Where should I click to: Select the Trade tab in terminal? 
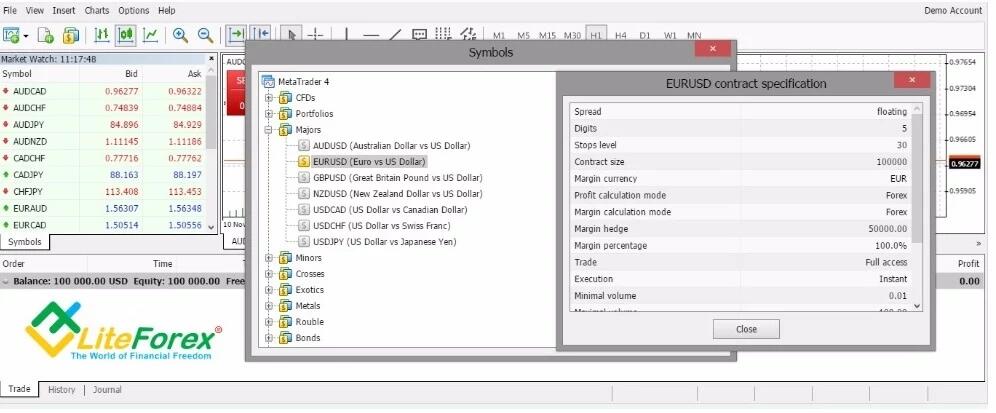pos(19,389)
